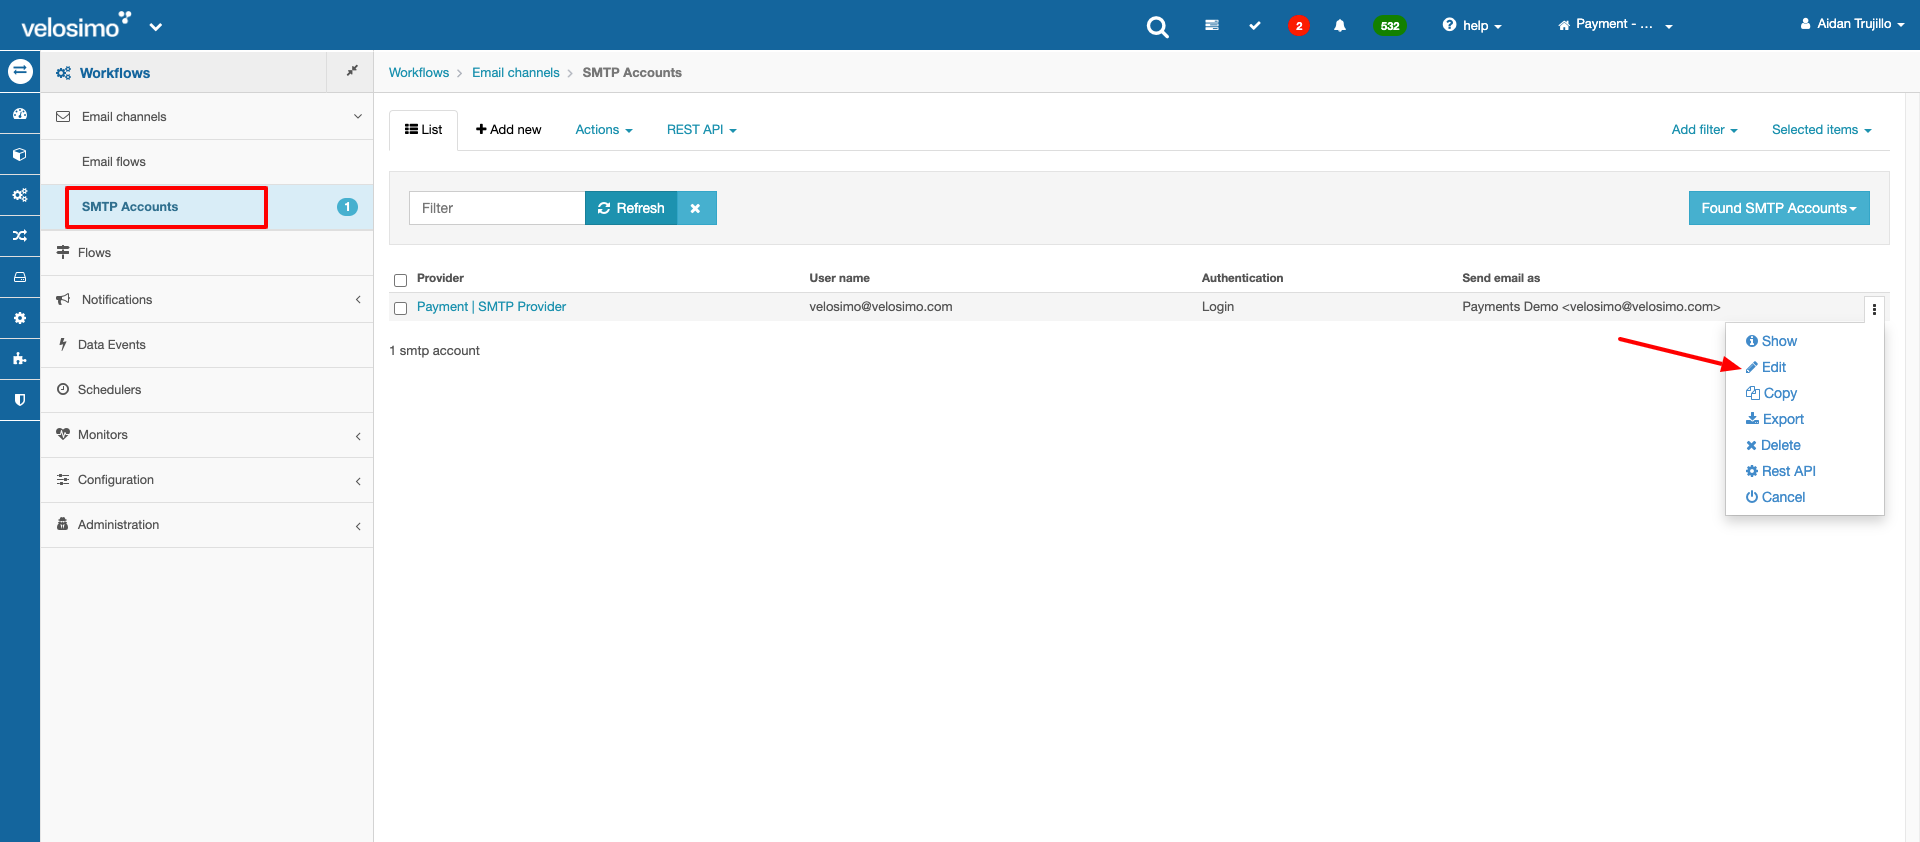Open the green 532 counter badge
Screen dimensions: 1920x842
click(x=1390, y=26)
